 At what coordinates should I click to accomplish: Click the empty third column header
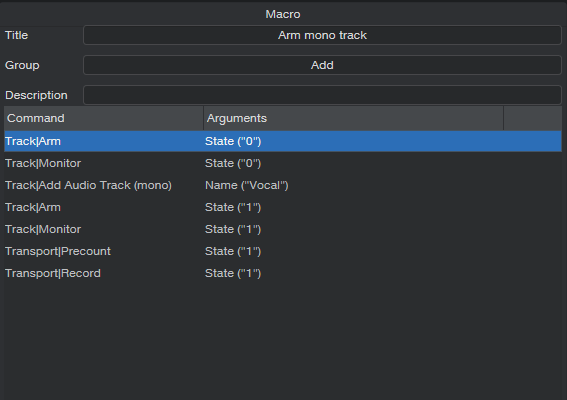click(533, 118)
